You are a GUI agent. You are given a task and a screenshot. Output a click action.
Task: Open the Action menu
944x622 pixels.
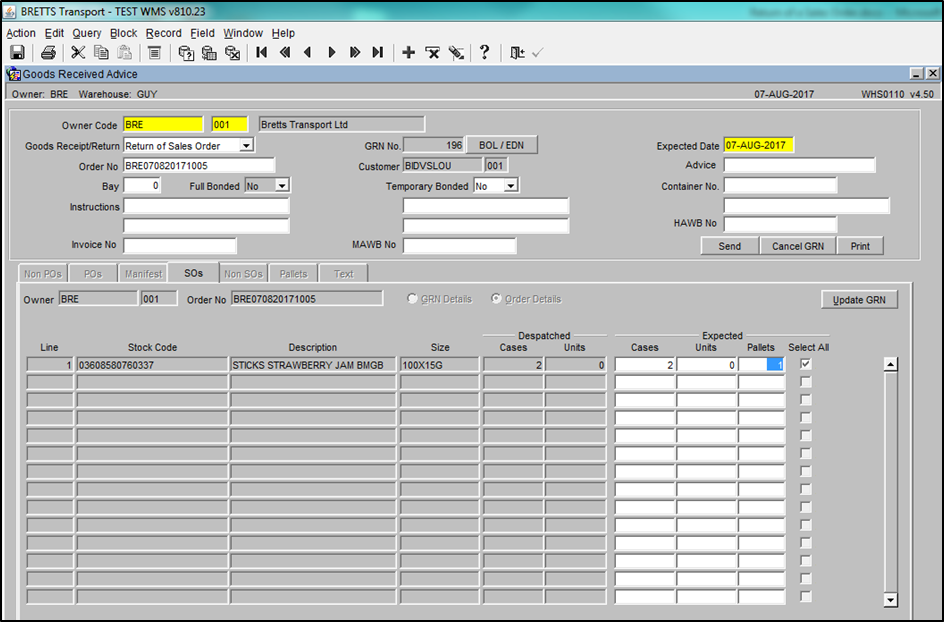21,33
